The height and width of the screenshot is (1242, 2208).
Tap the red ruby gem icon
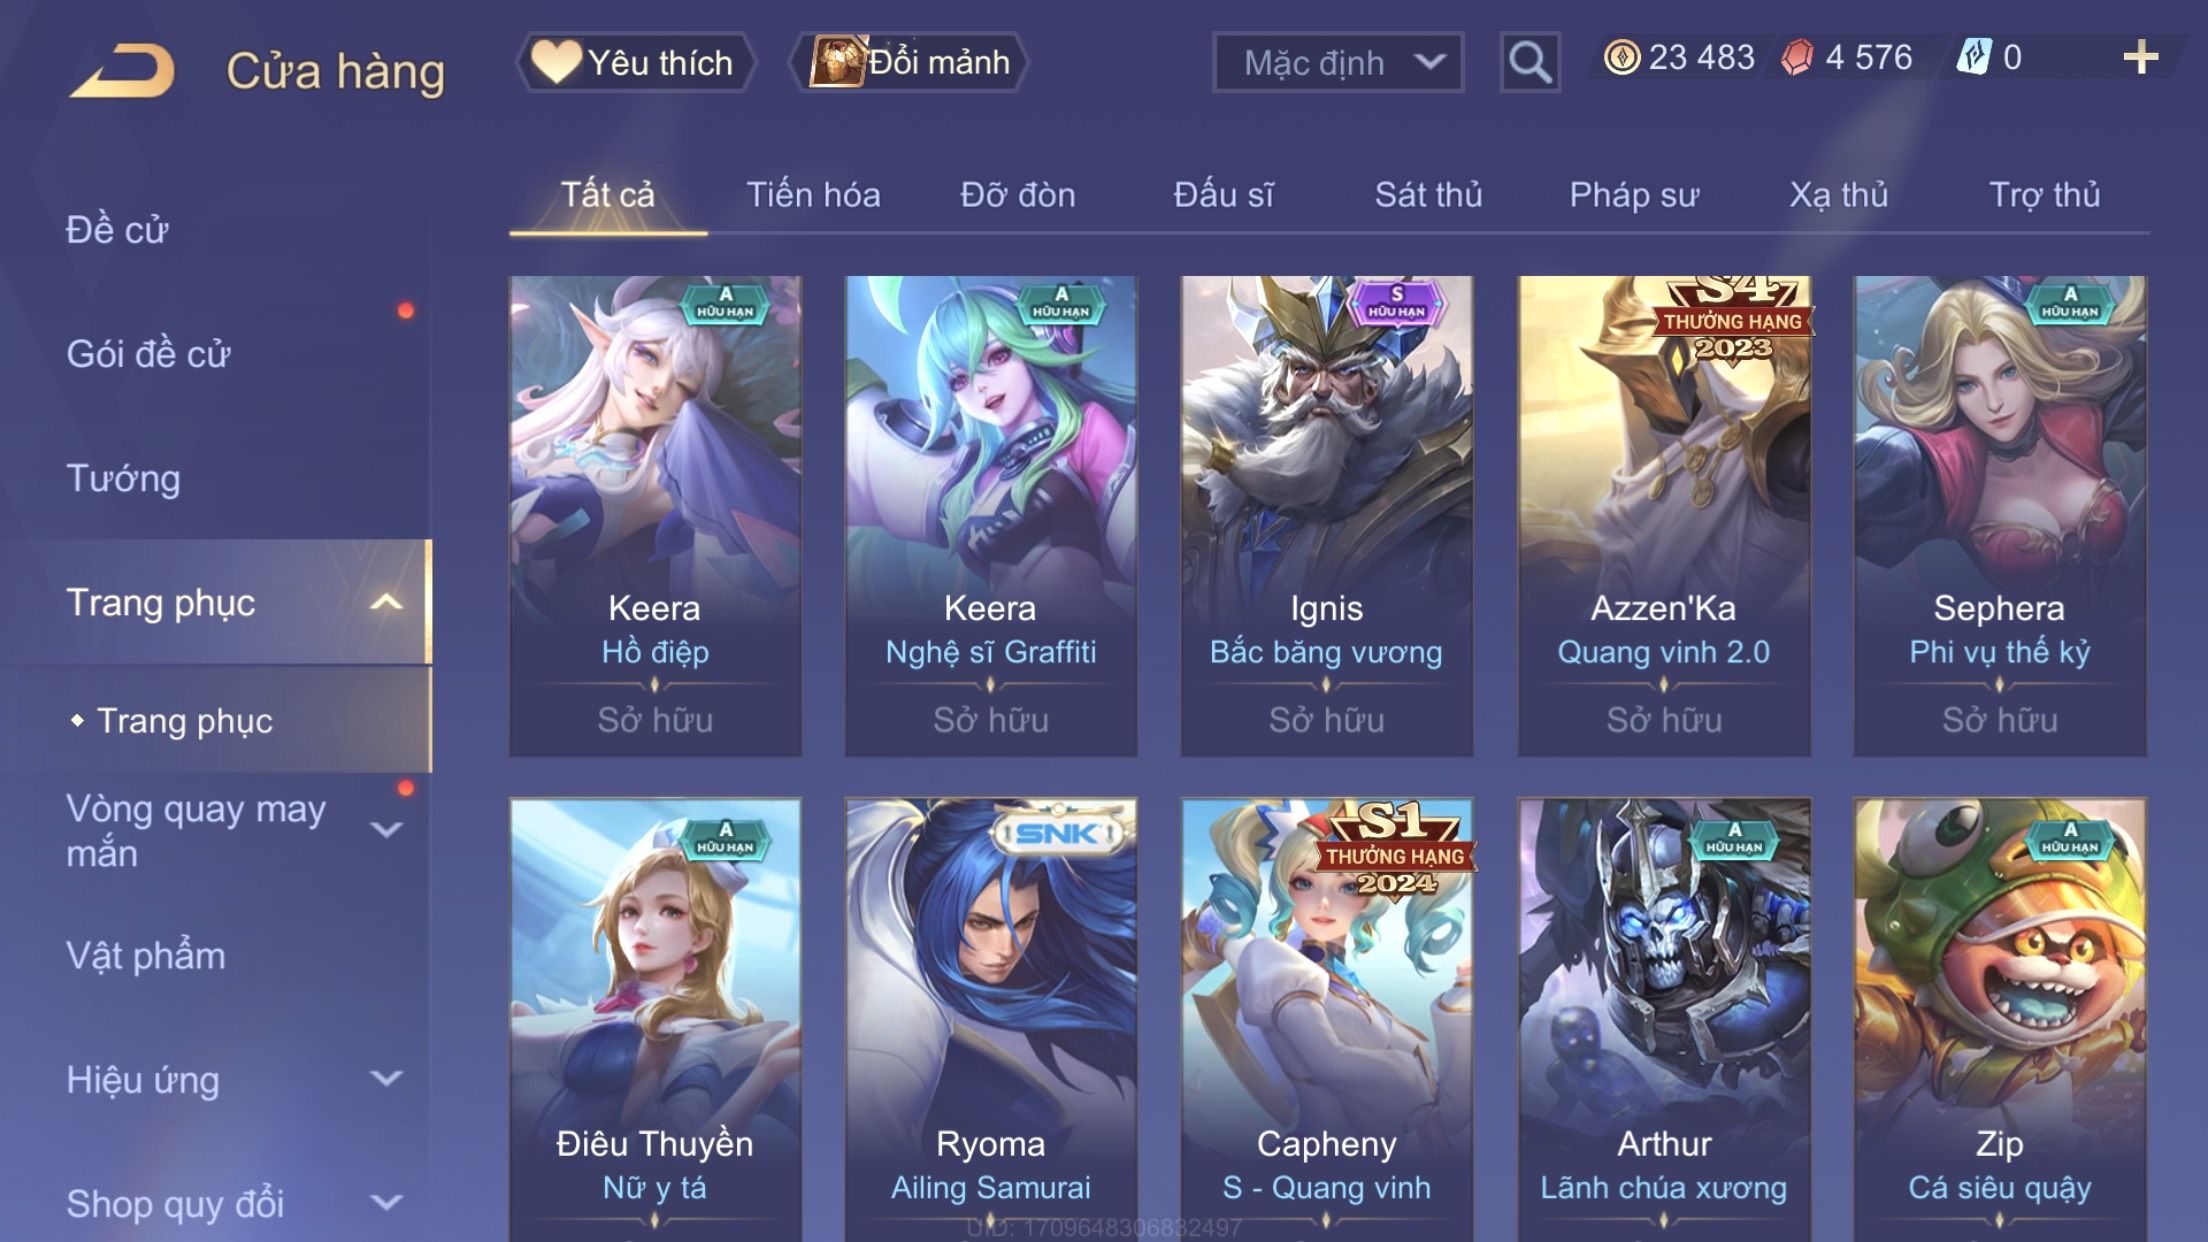pos(1797,57)
